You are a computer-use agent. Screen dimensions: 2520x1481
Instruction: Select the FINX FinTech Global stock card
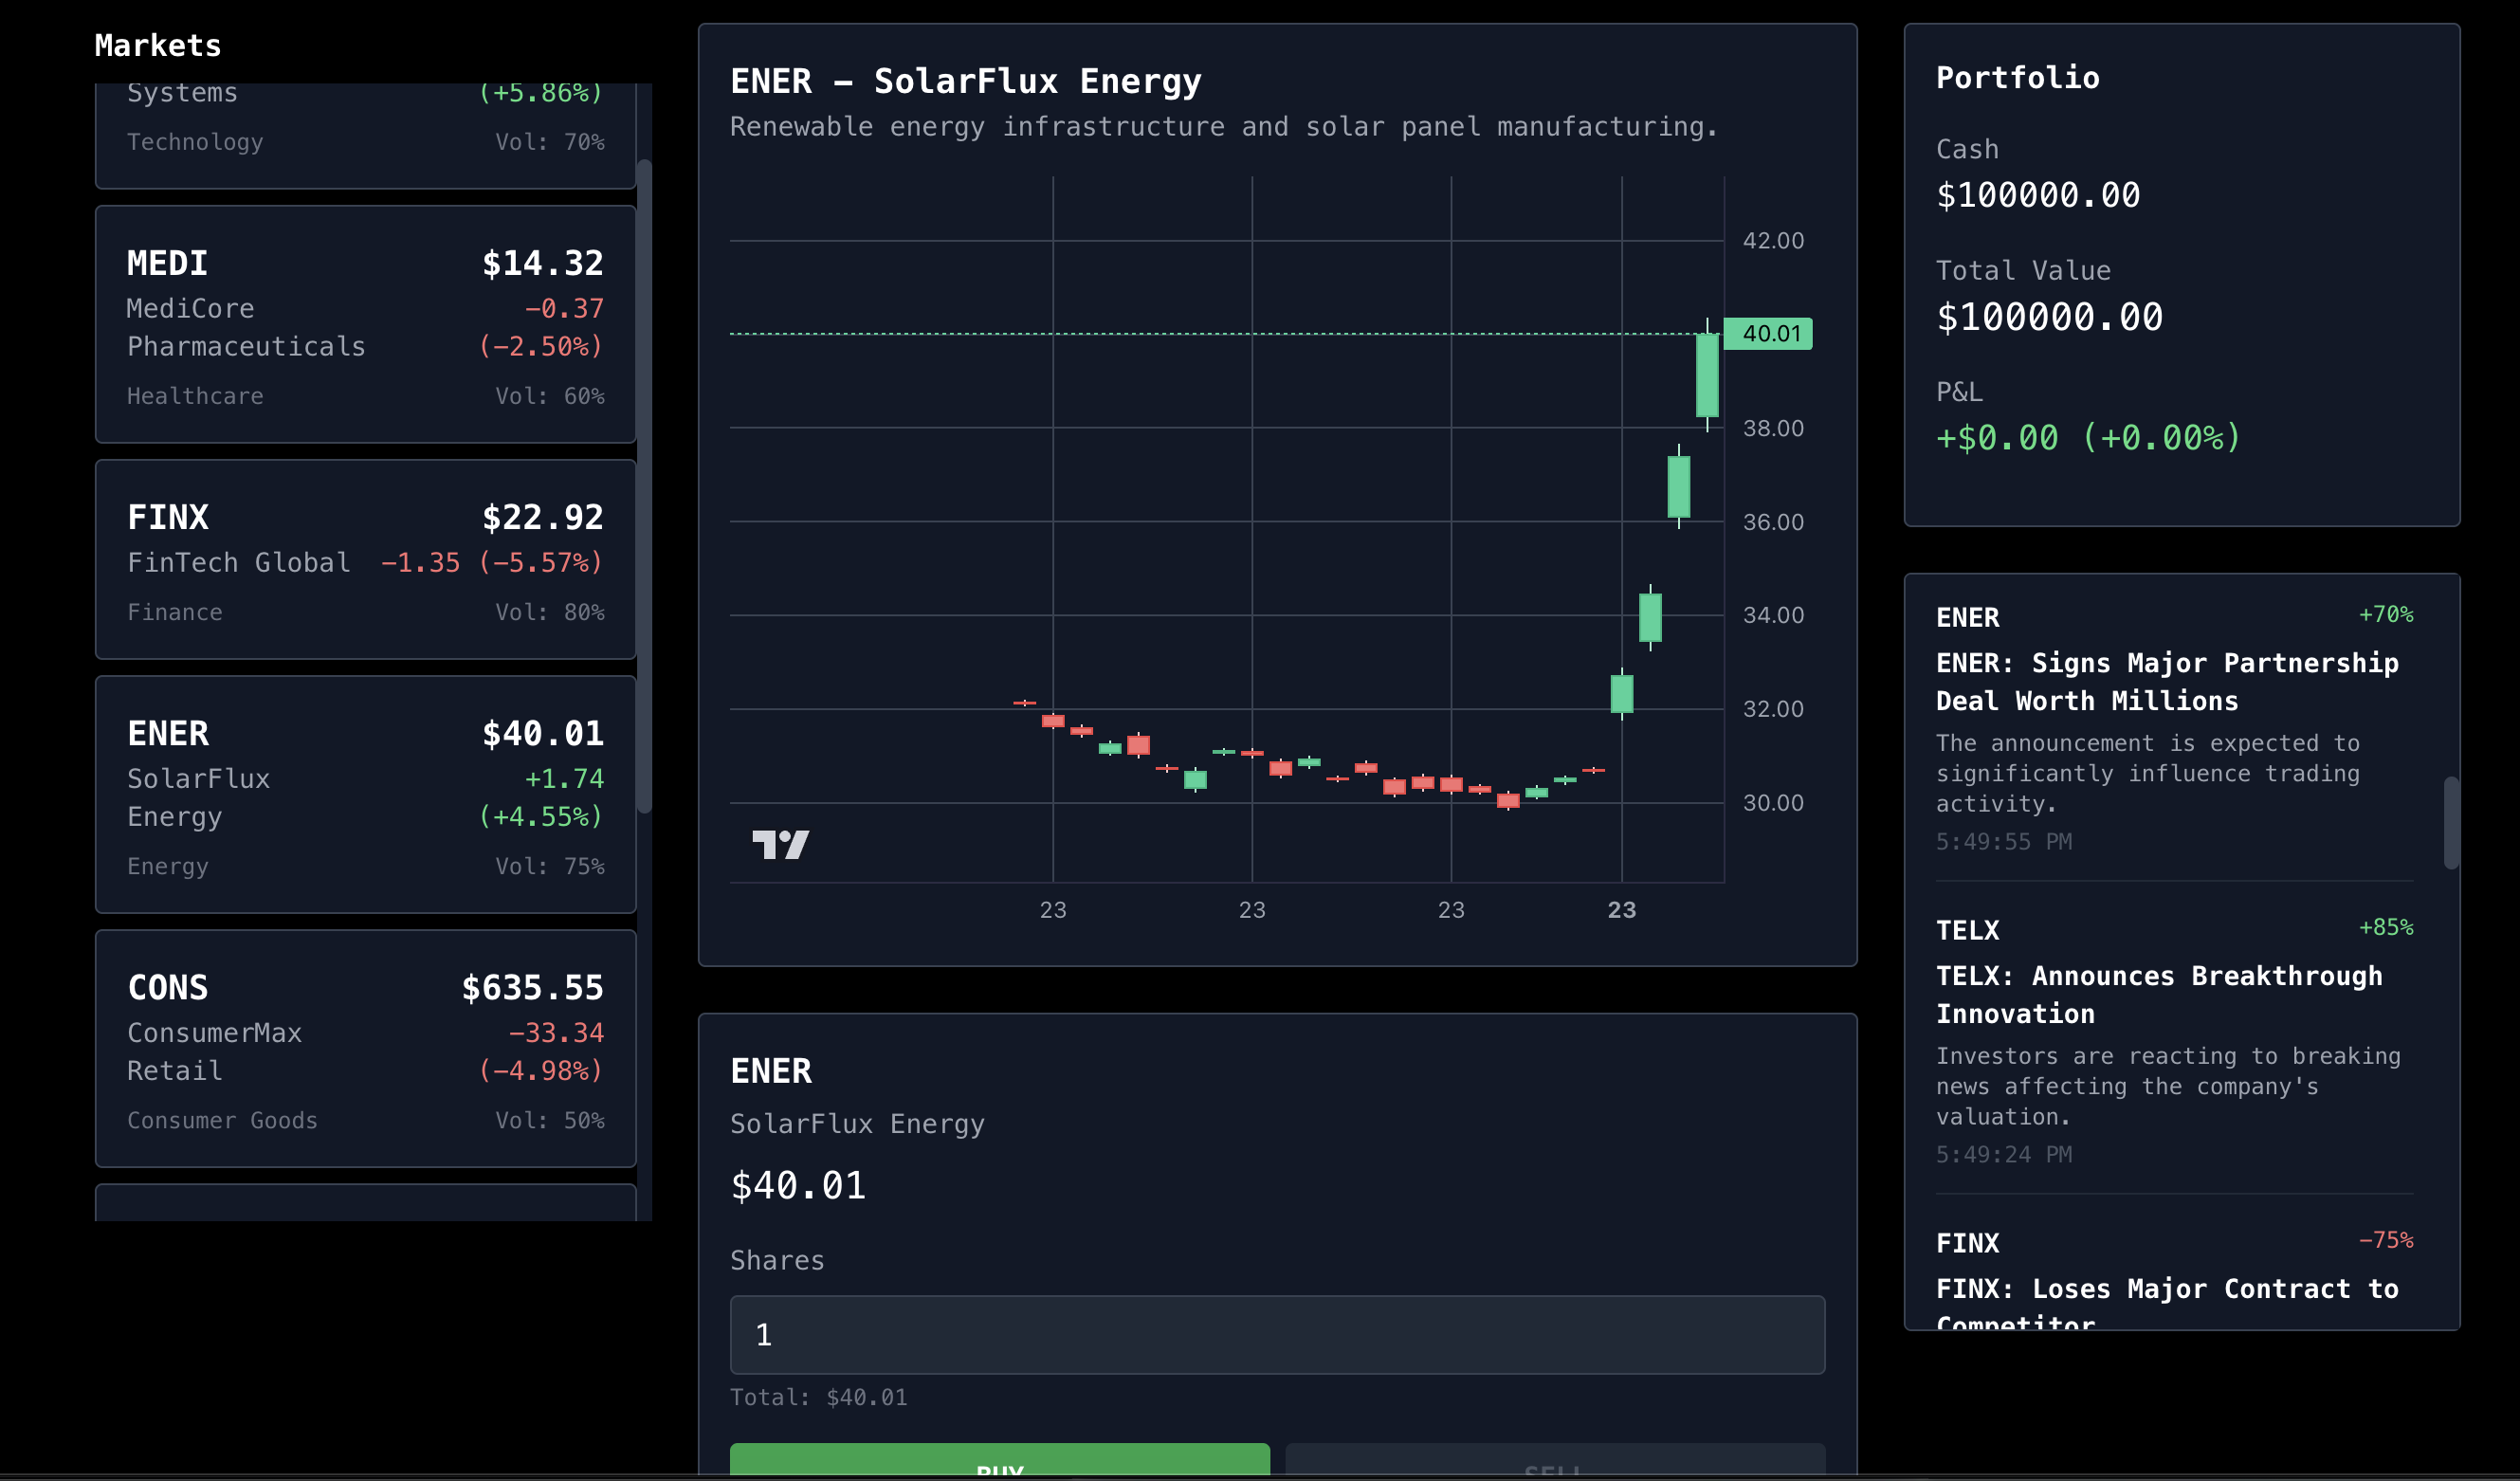click(x=365, y=560)
